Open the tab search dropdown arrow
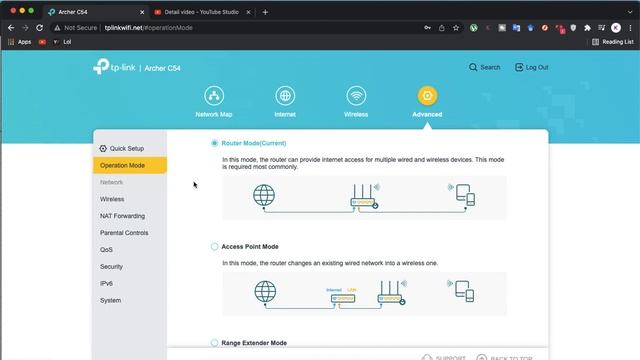 [630, 12]
